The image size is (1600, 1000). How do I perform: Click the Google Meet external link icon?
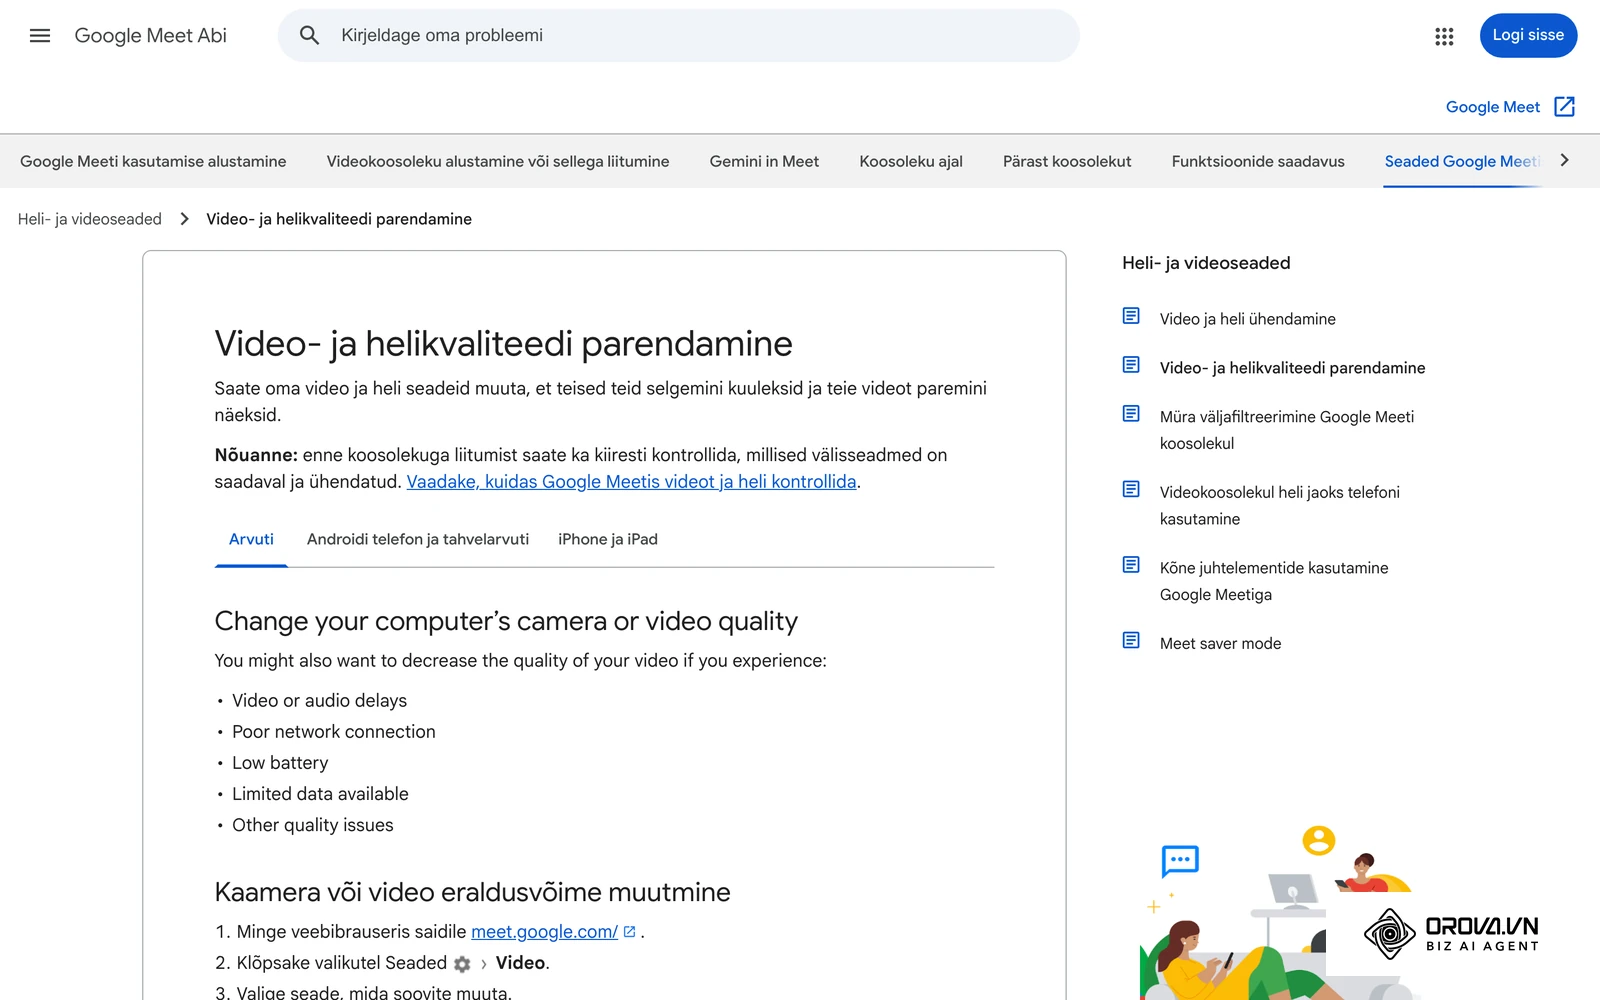click(x=1565, y=107)
